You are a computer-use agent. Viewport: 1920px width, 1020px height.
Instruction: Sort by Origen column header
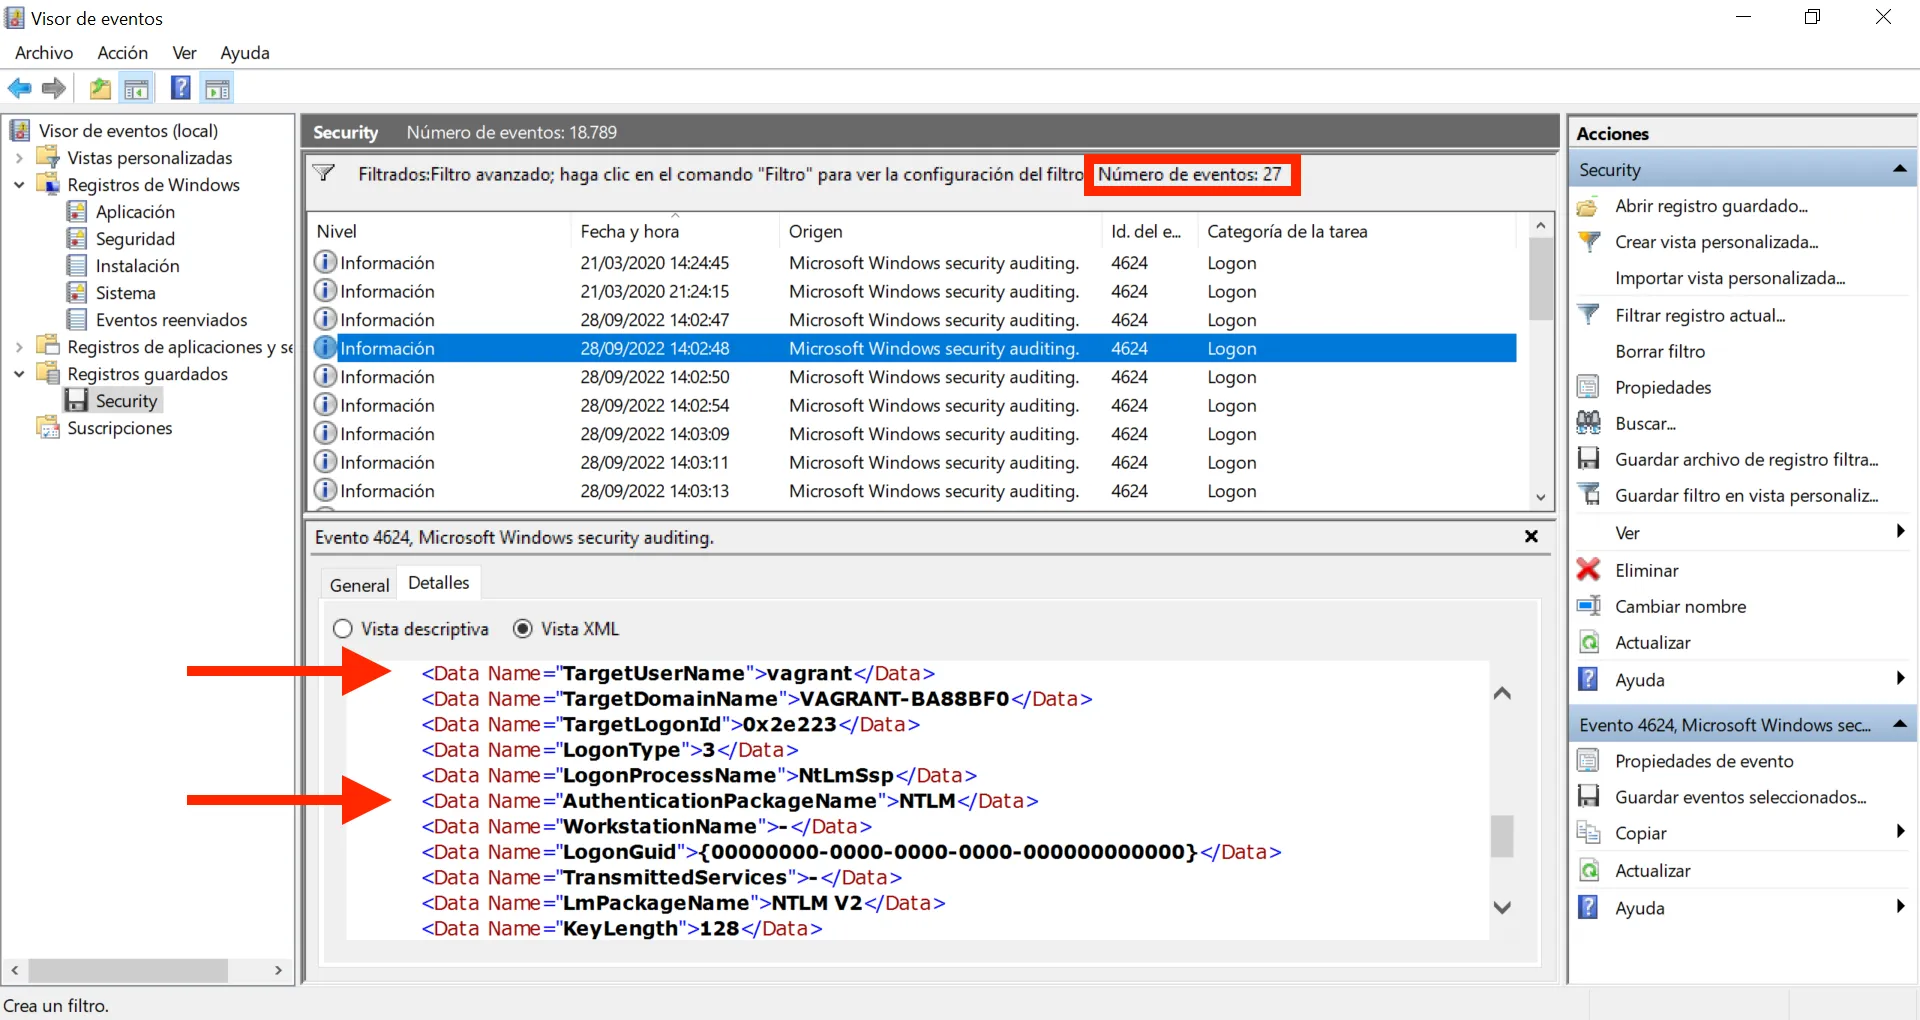(x=940, y=231)
